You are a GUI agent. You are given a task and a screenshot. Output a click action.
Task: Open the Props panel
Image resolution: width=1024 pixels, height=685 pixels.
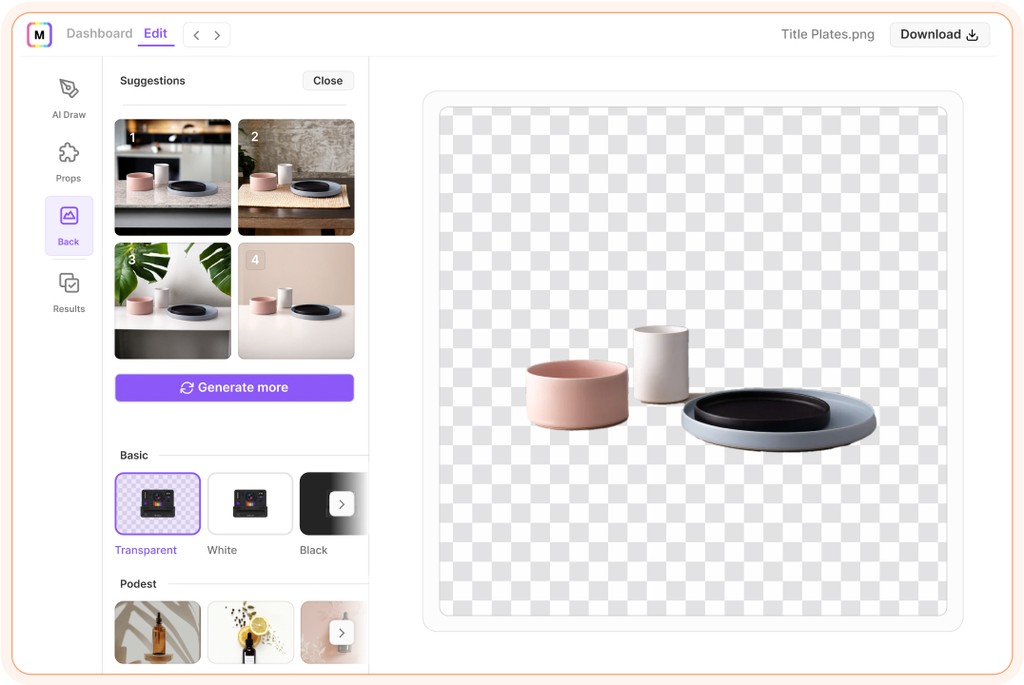tap(69, 162)
